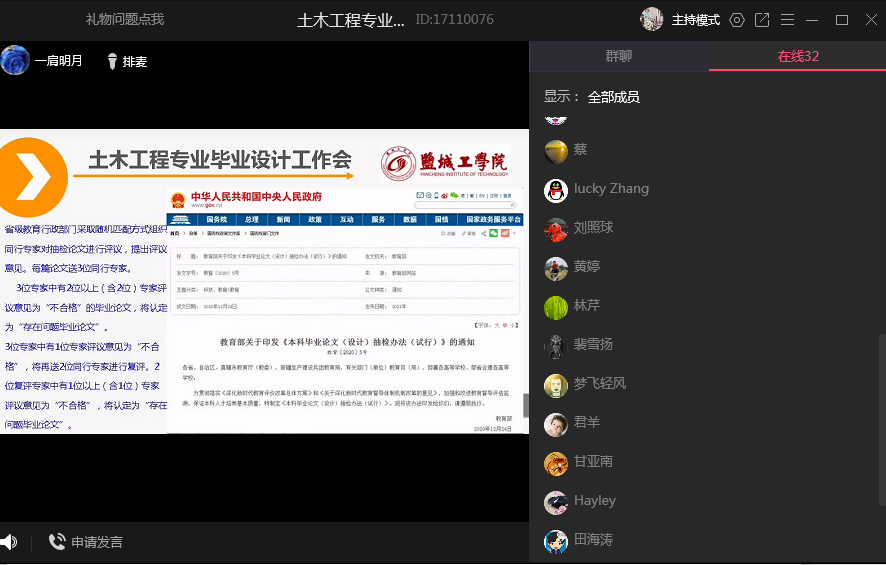Select member Hayley in the list
Viewport: 886px width, 565px height.
click(x=594, y=501)
